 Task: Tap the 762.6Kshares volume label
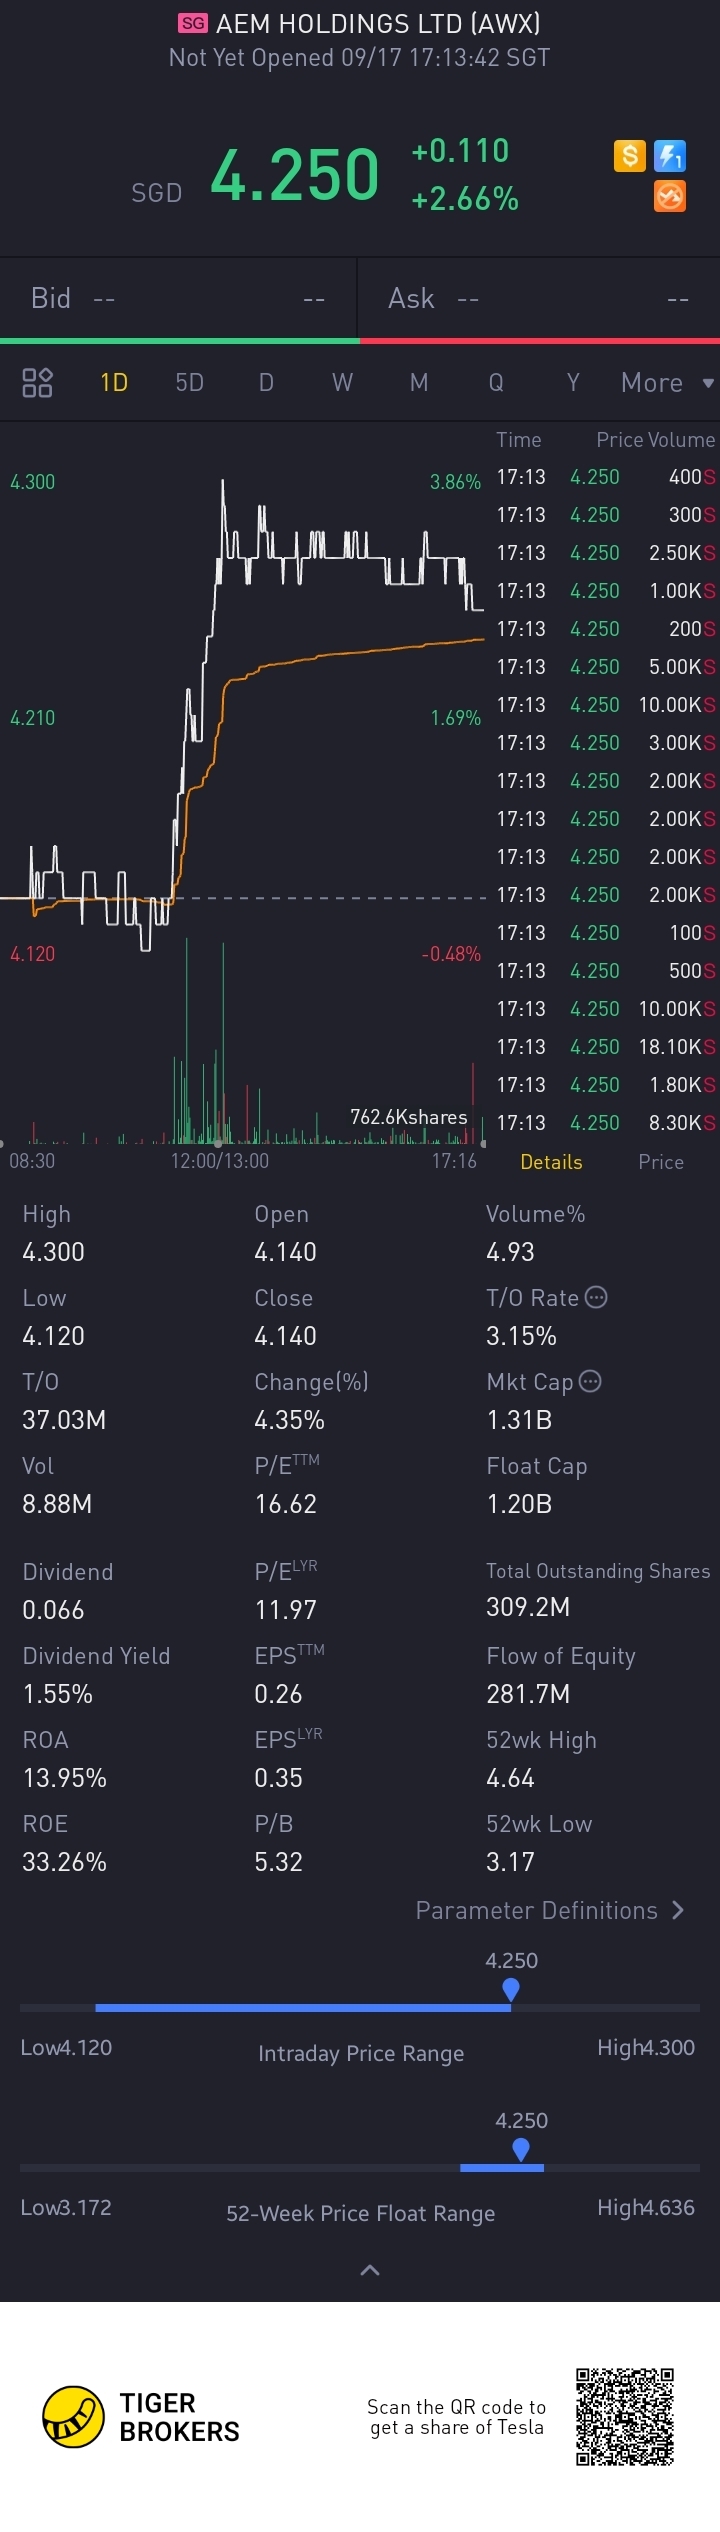click(409, 1117)
